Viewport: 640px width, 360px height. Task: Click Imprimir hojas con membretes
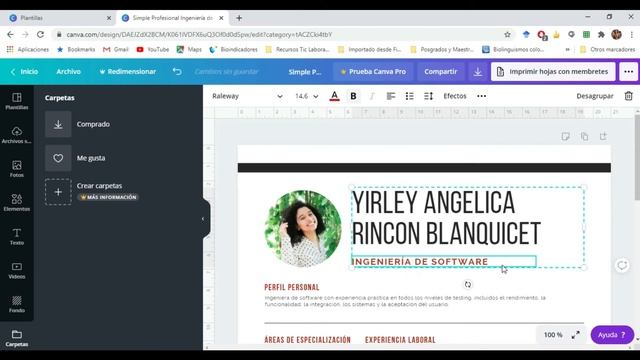pos(553,71)
